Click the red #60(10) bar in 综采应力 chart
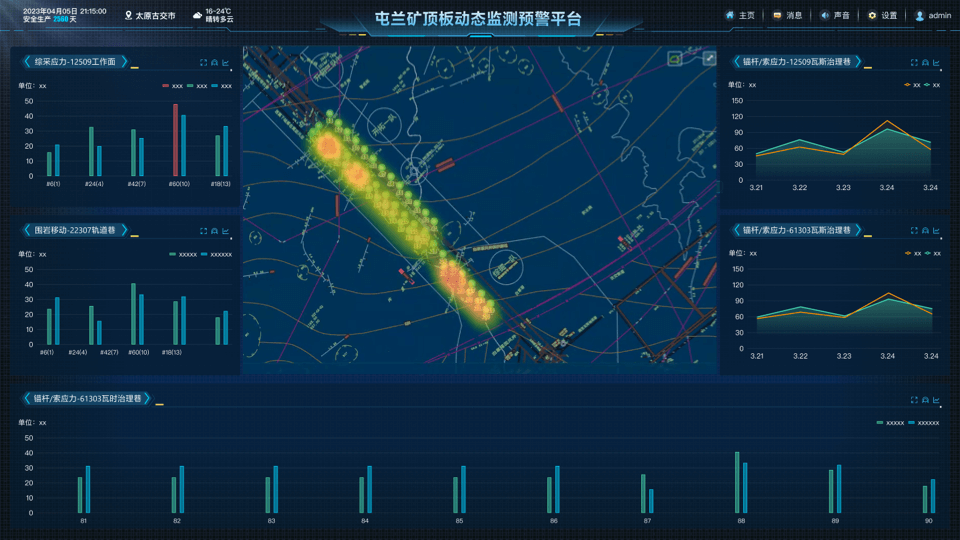Image resolution: width=960 pixels, height=540 pixels. pos(175,139)
